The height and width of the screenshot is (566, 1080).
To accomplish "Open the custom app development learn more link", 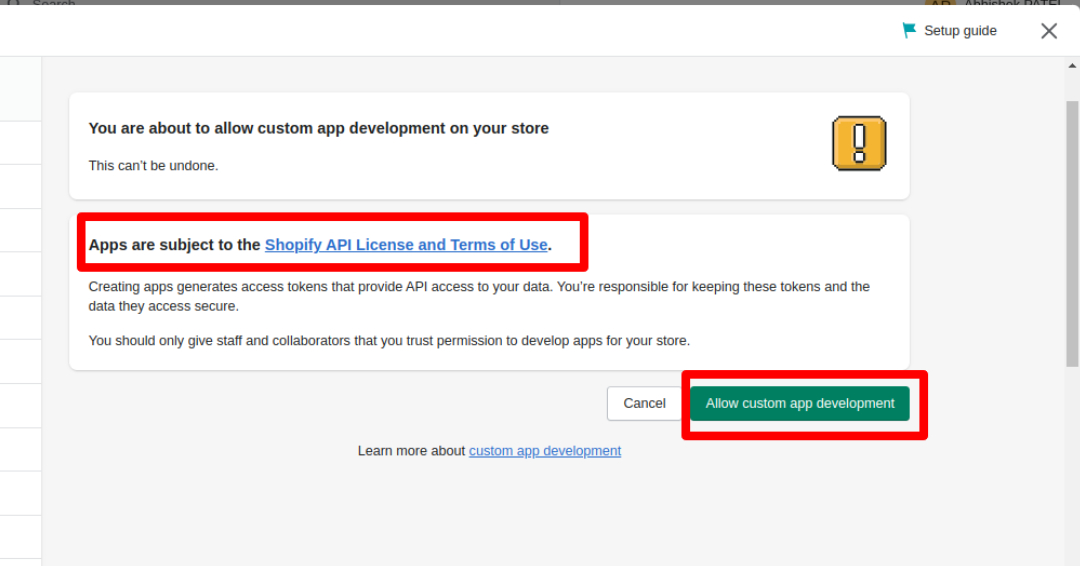I will click(x=545, y=451).
